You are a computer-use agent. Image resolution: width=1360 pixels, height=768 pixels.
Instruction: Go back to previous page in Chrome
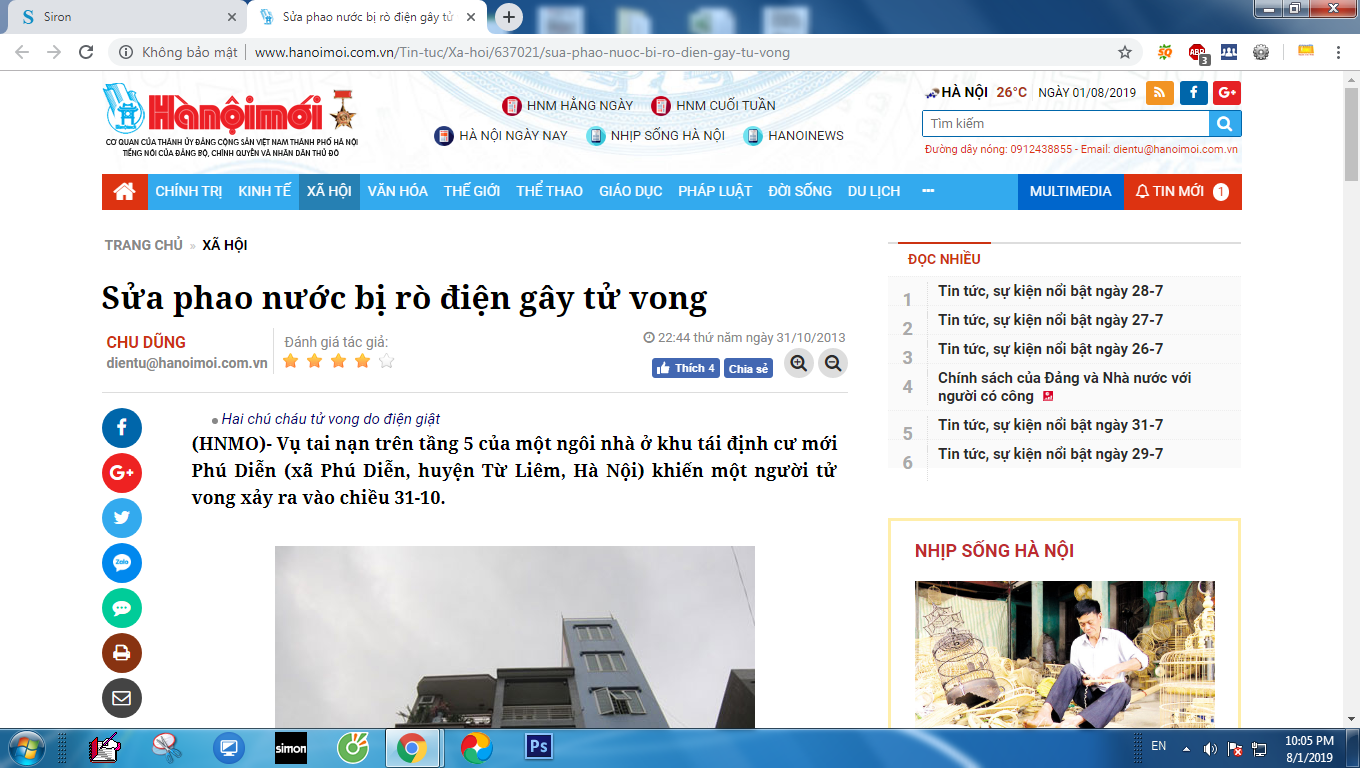[22, 52]
